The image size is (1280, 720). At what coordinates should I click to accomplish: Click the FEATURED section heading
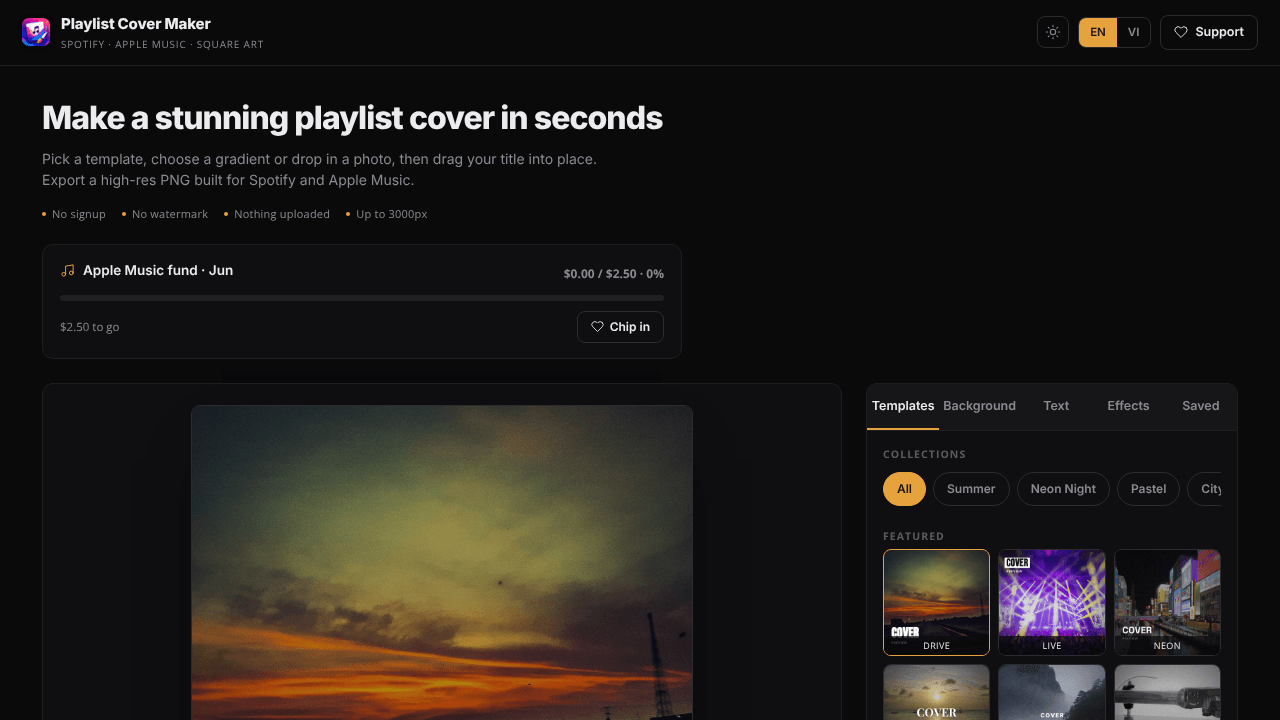[x=914, y=537]
